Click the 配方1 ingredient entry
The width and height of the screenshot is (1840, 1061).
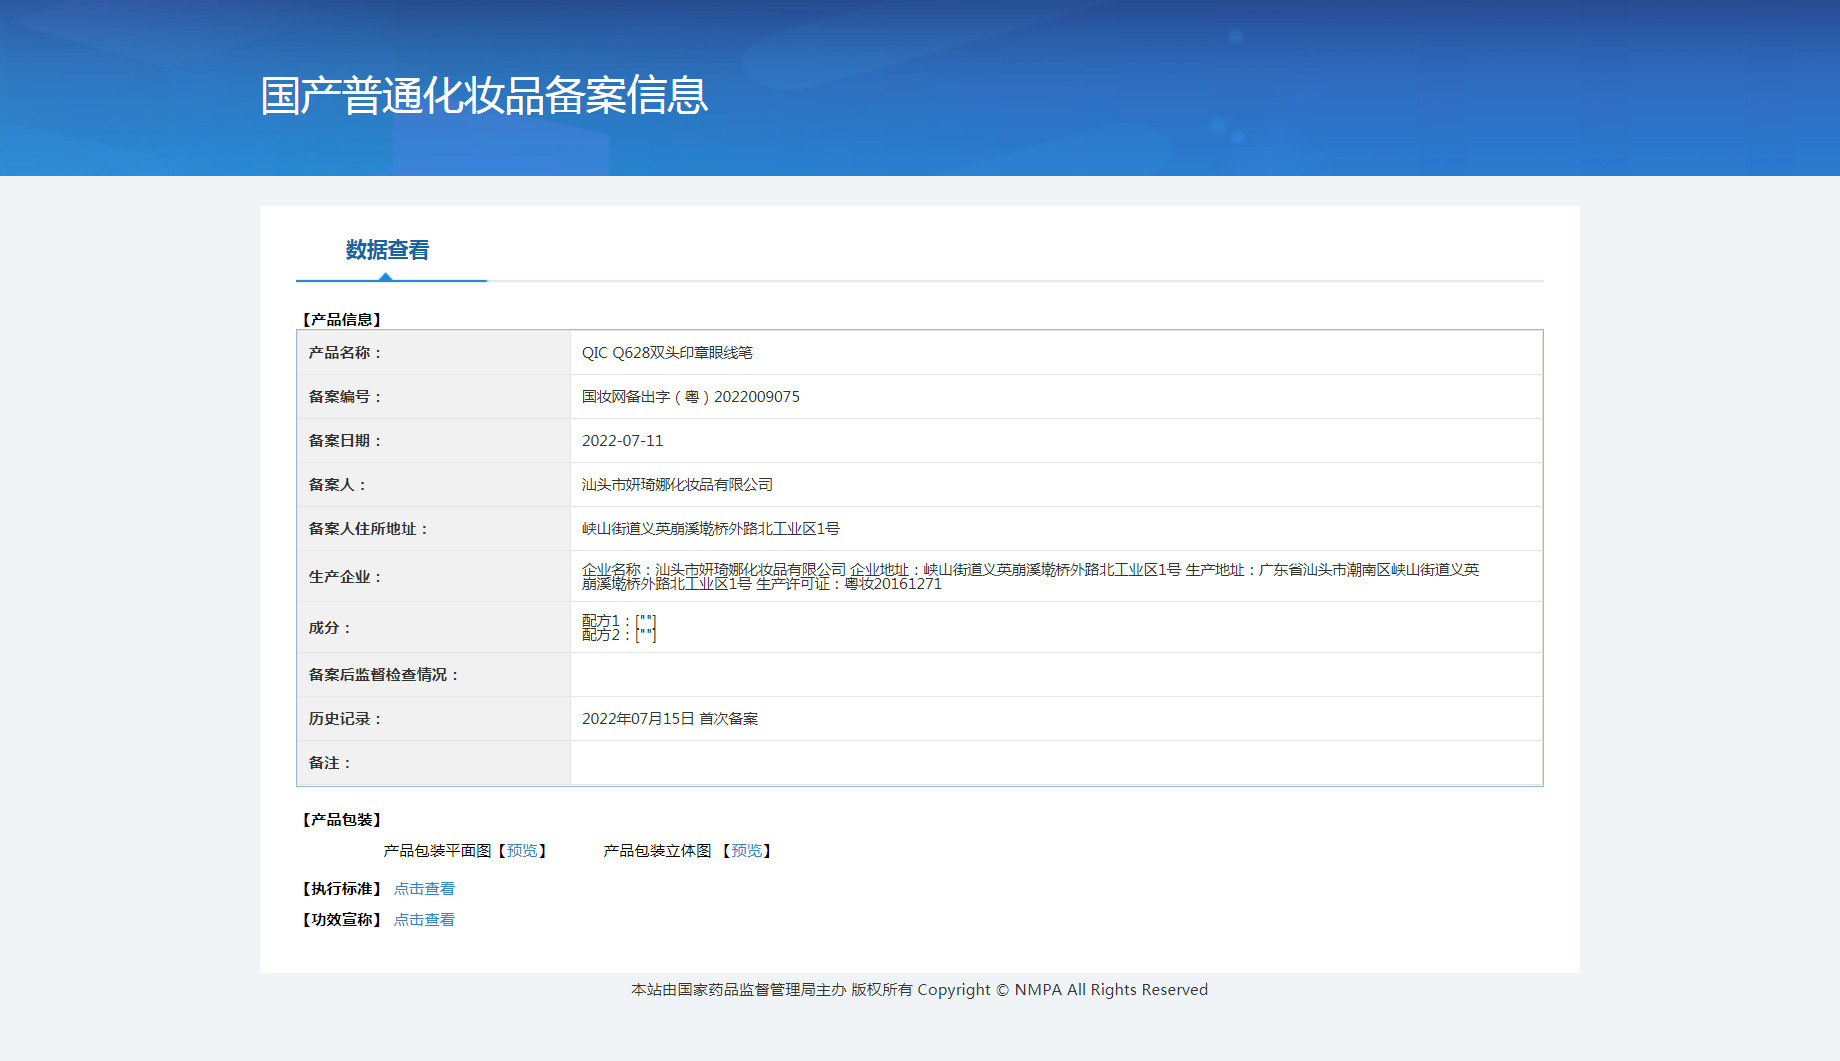(618, 621)
